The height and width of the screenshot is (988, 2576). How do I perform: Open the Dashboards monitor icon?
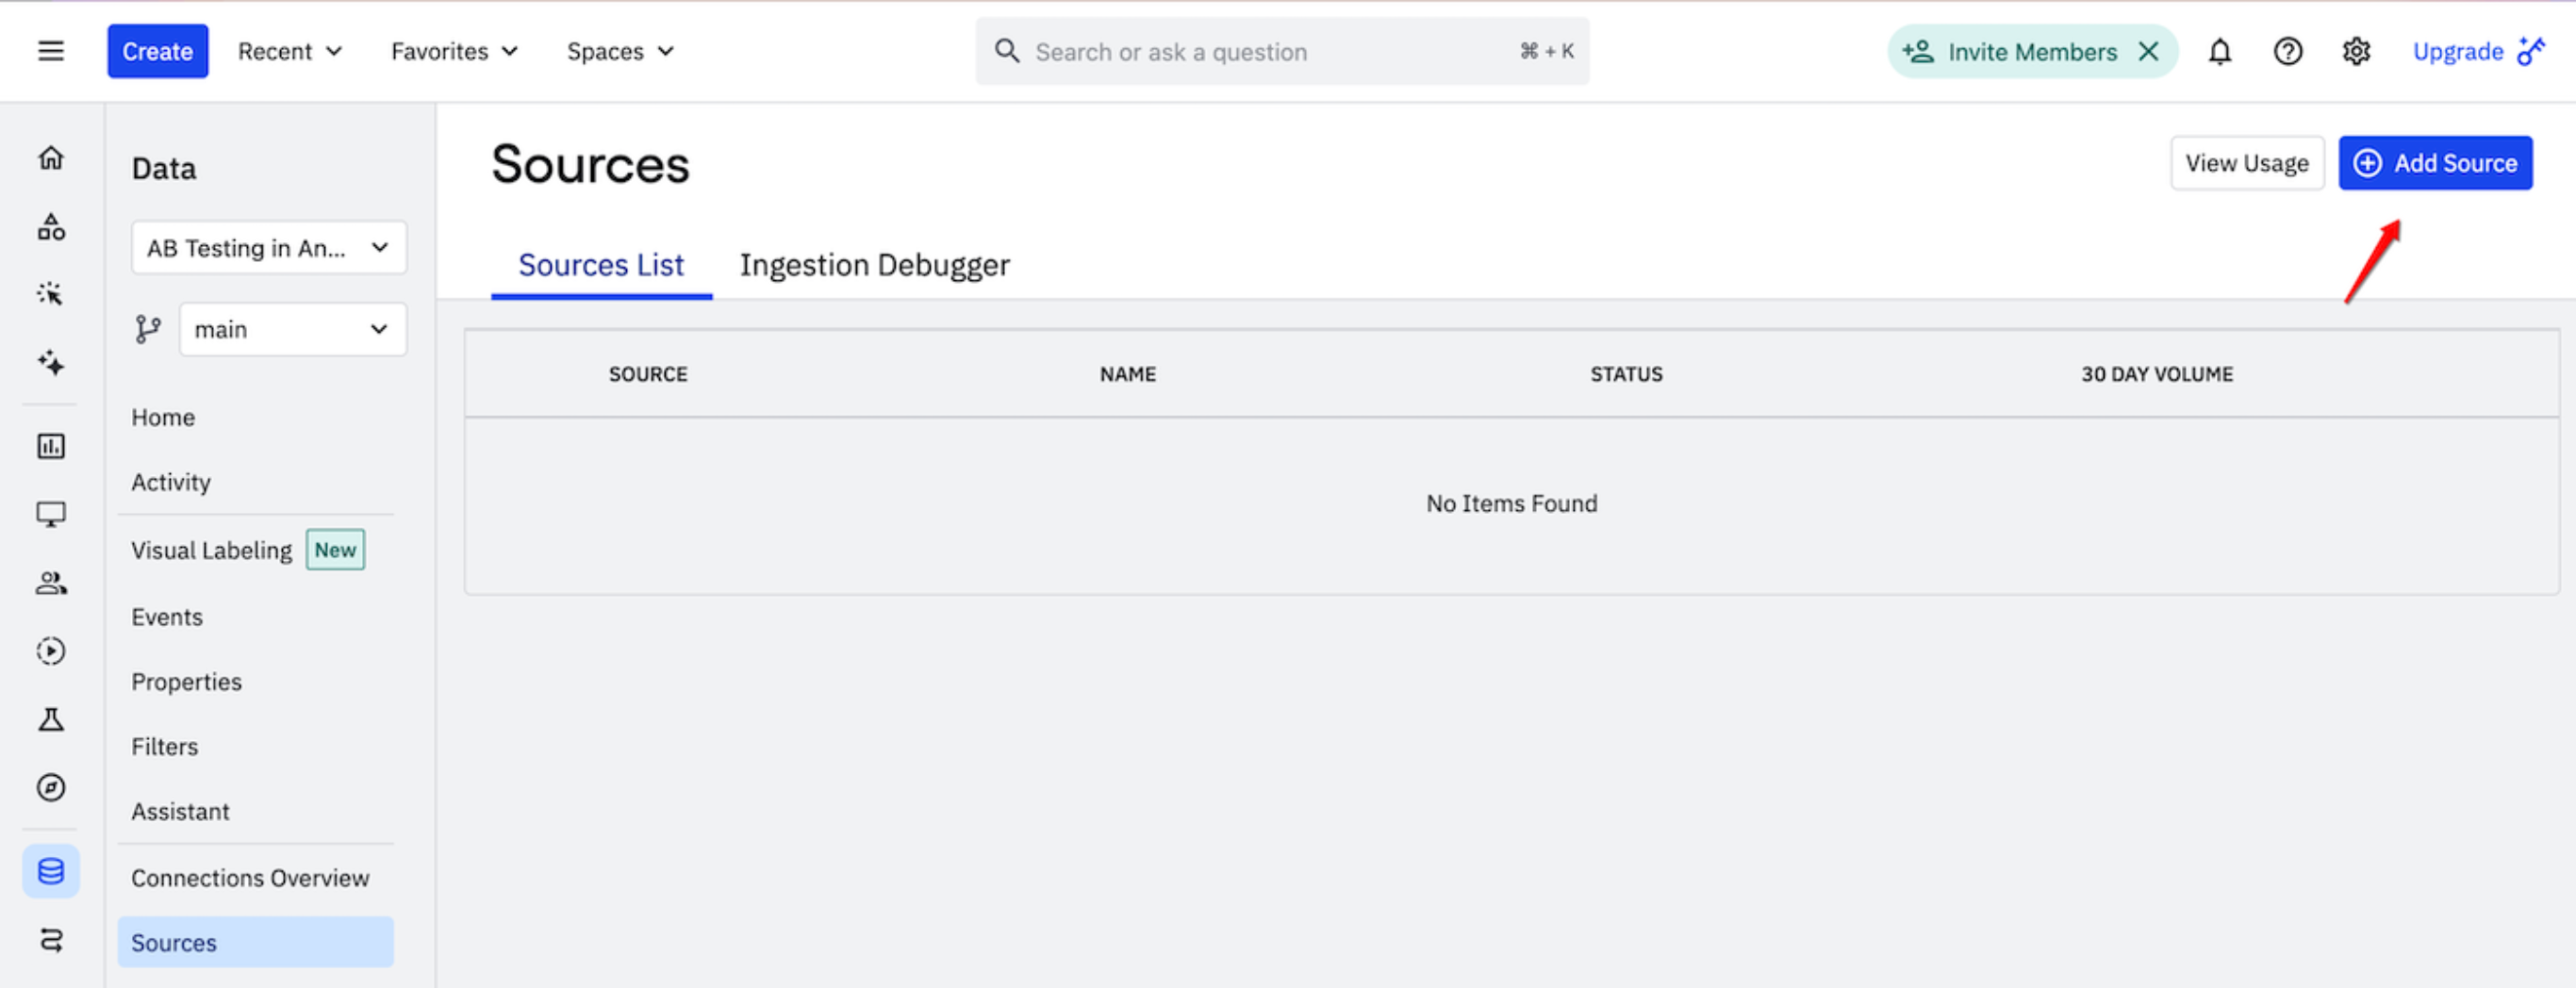(x=51, y=513)
